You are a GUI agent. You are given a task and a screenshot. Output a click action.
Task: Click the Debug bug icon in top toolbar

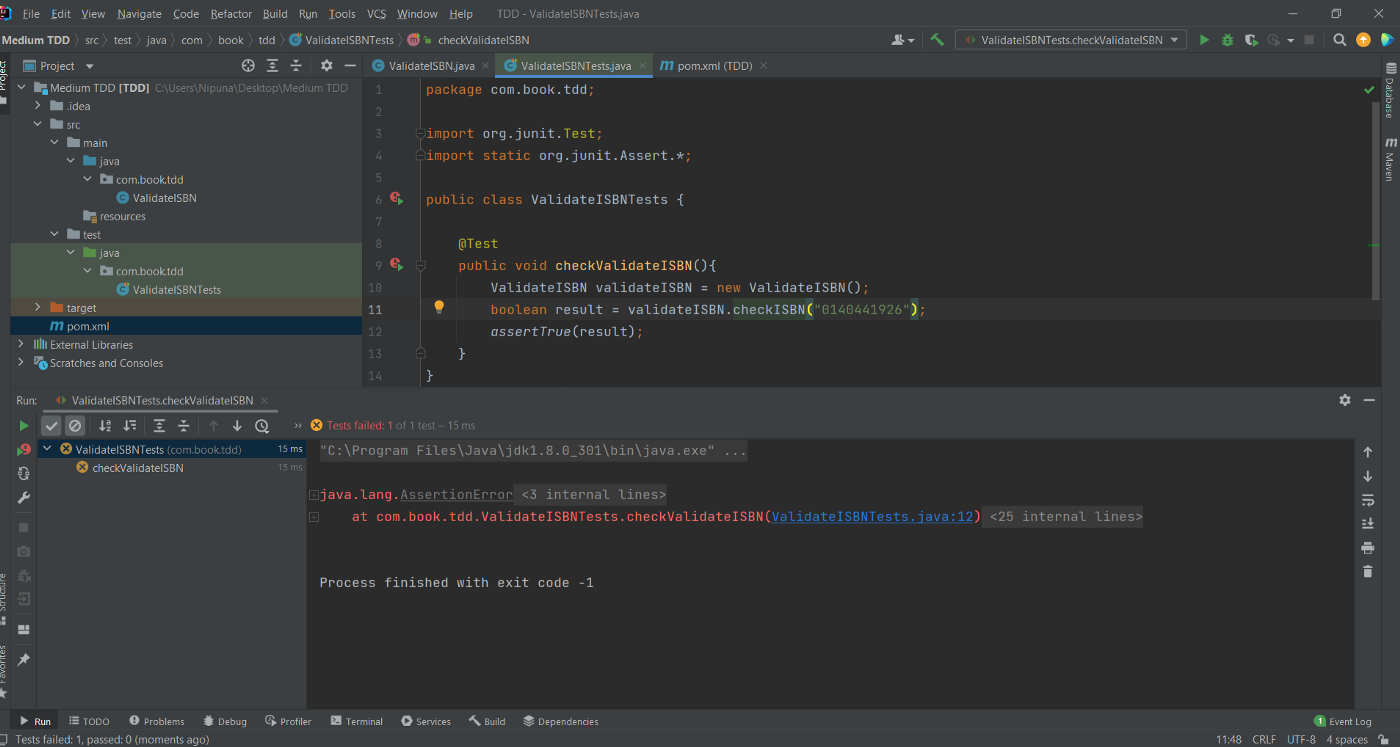click(1227, 40)
